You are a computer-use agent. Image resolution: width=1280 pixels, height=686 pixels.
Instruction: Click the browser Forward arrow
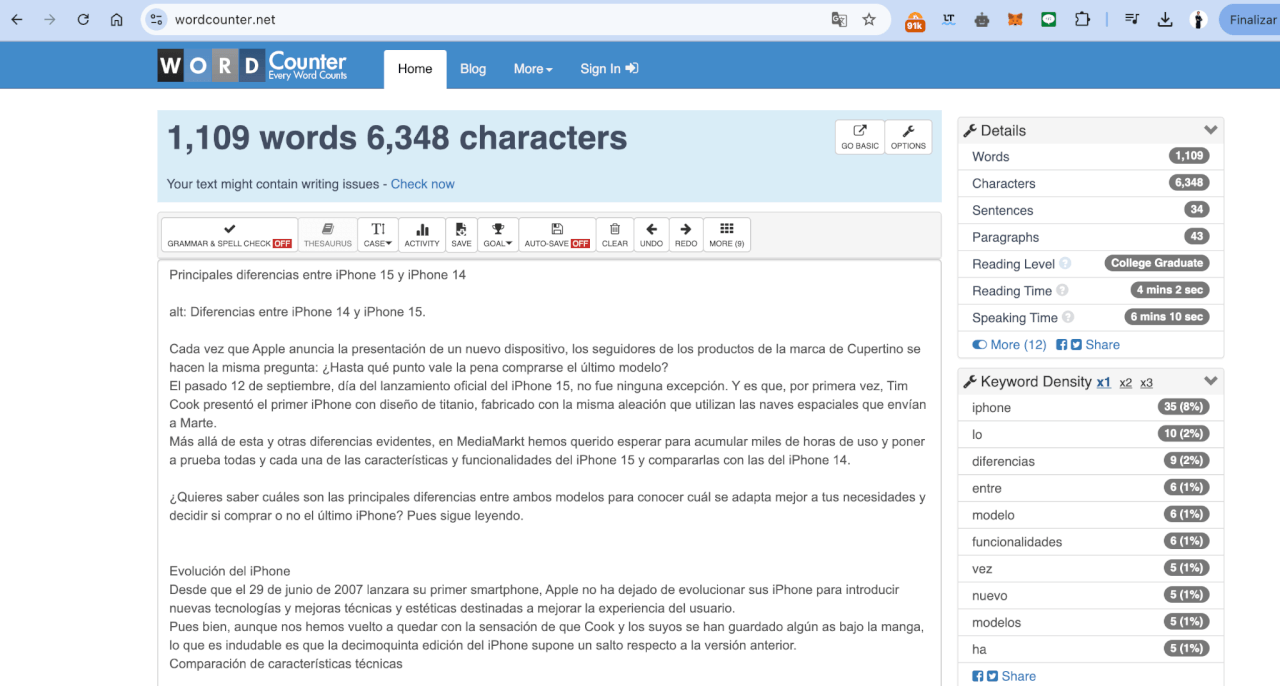pos(50,19)
